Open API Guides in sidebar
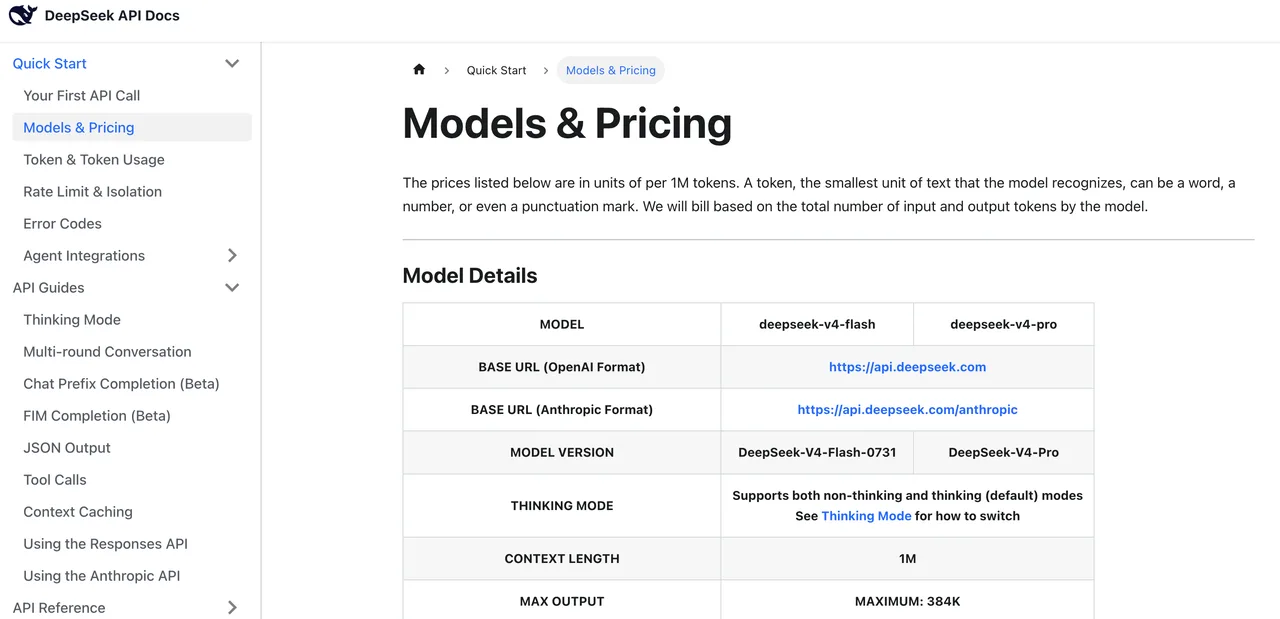1280x619 pixels. point(49,288)
